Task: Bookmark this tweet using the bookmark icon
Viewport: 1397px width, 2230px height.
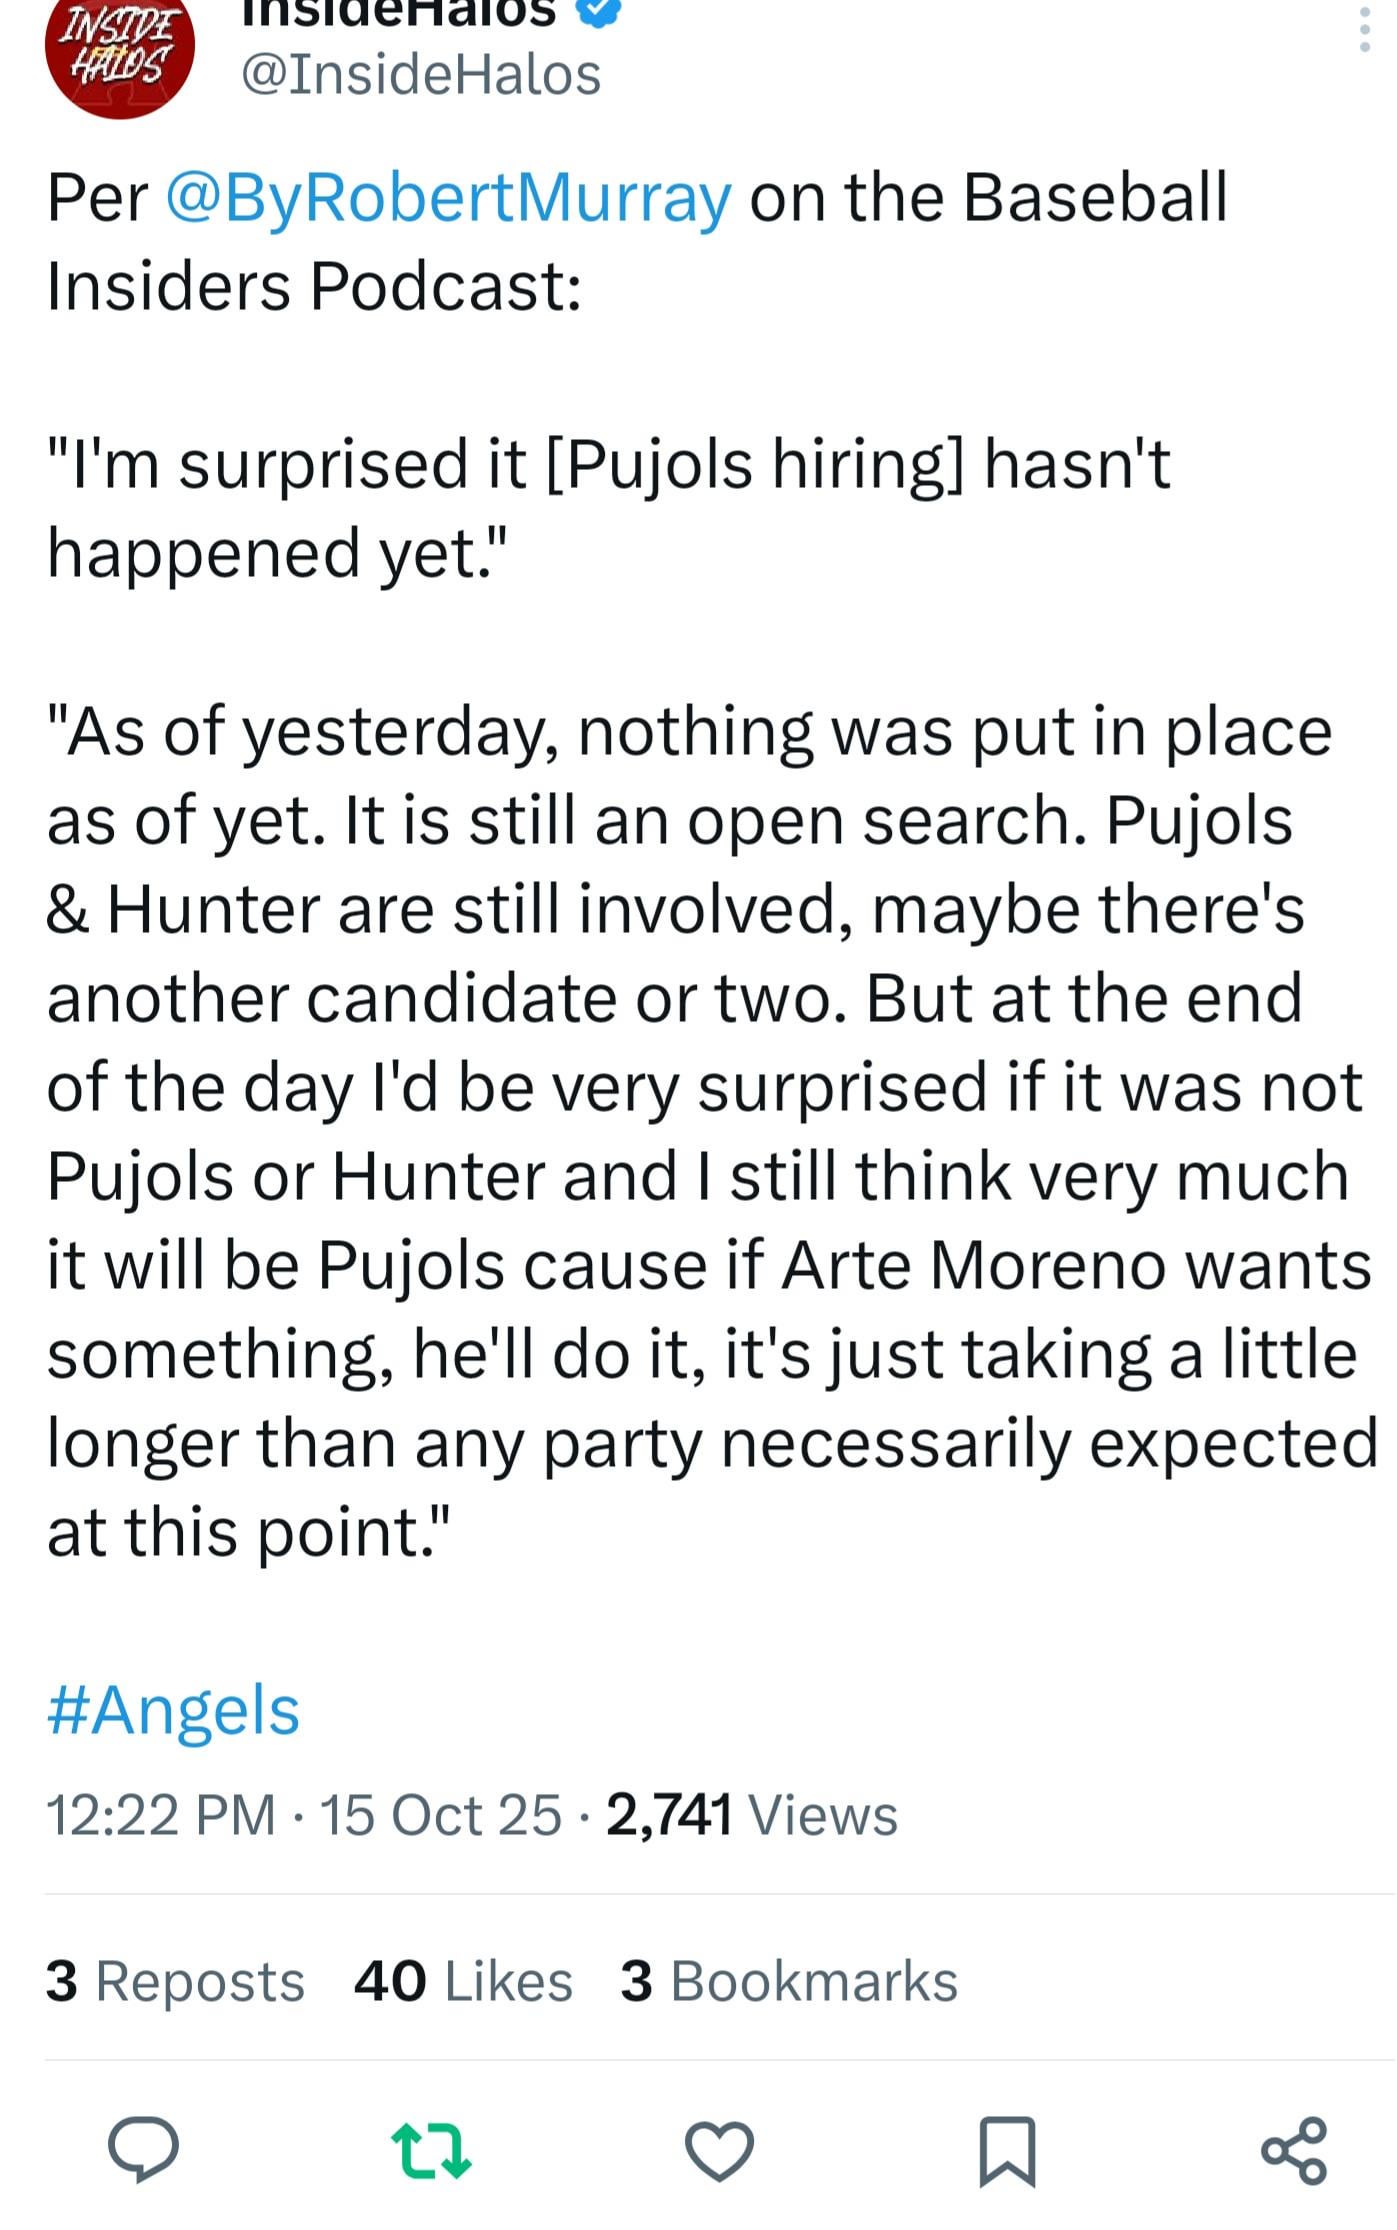Action: (x=1006, y=2150)
